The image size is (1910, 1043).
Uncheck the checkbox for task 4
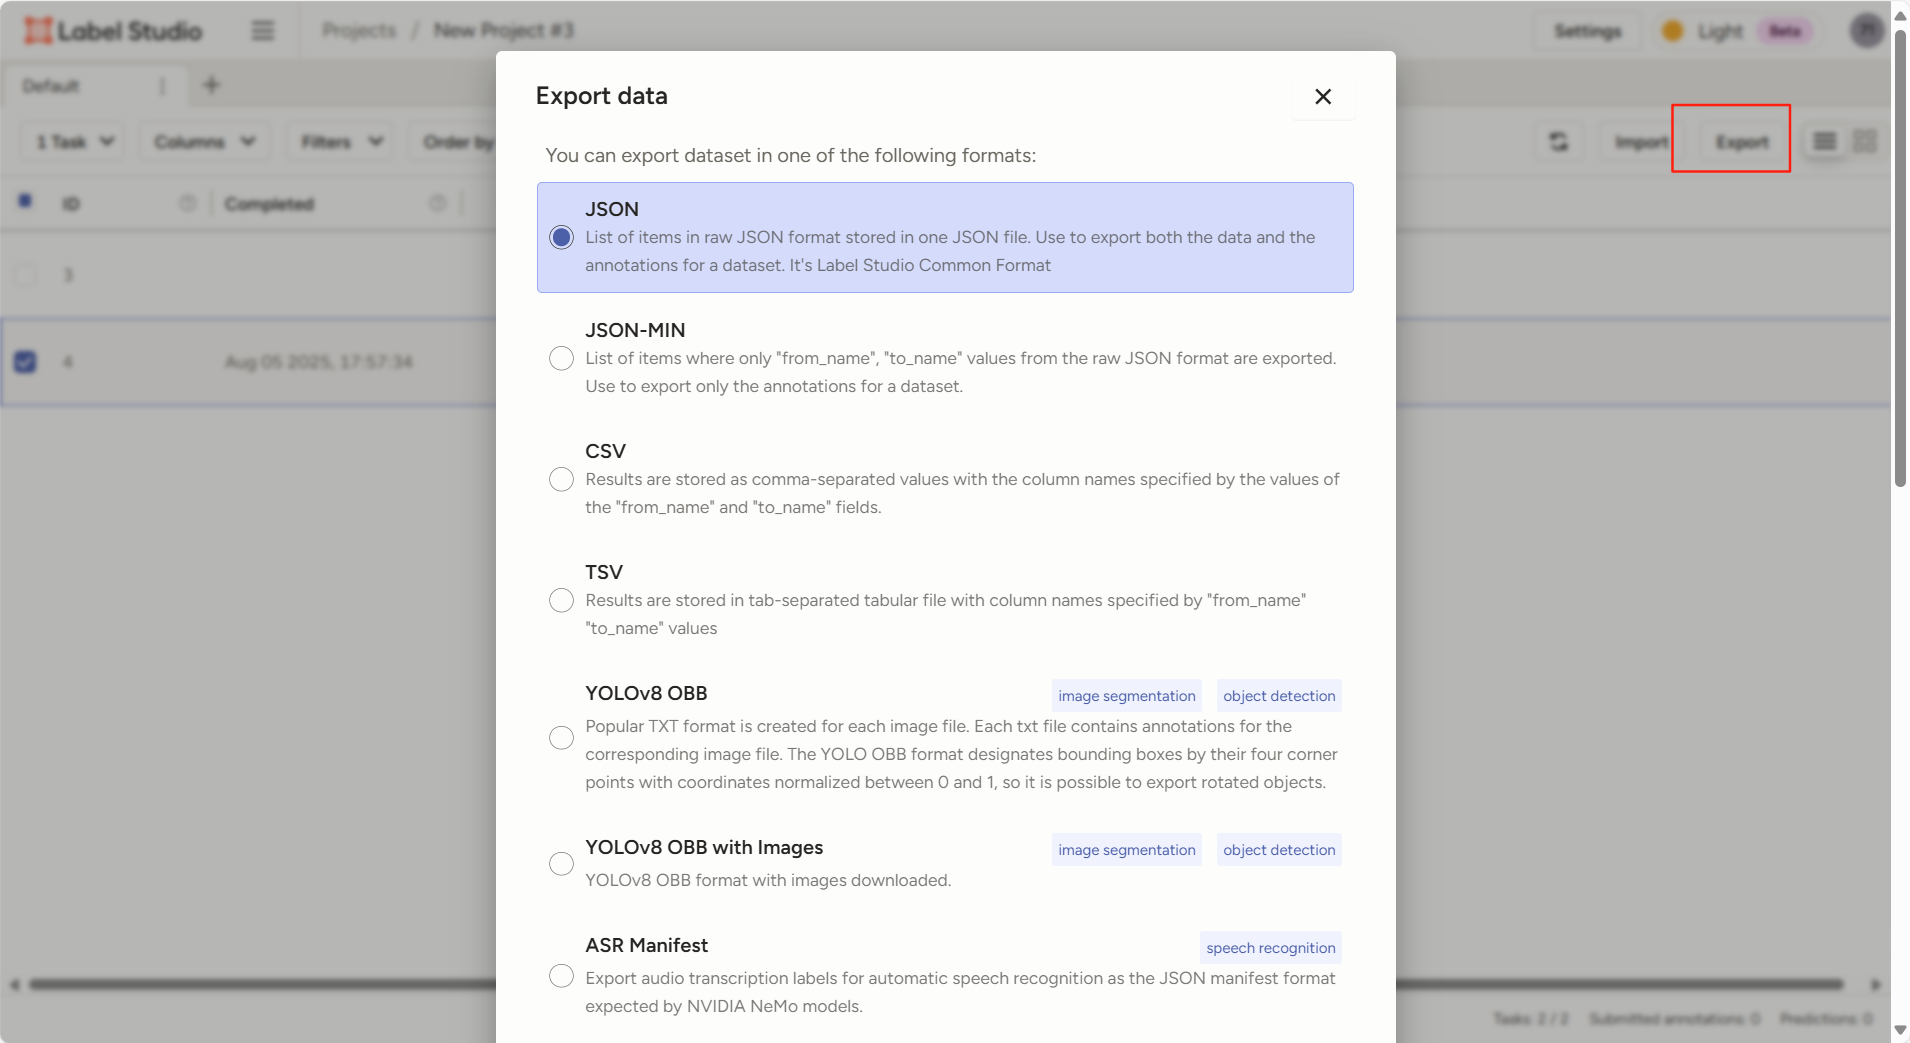click(25, 361)
